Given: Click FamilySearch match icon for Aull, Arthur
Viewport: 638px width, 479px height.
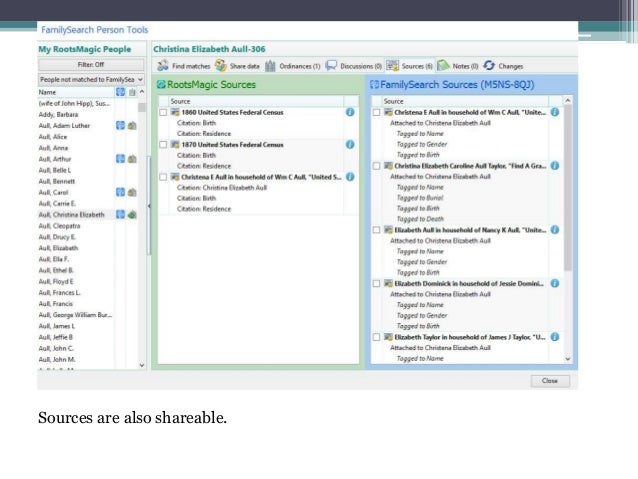Looking at the screenshot, I should [x=120, y=159].
